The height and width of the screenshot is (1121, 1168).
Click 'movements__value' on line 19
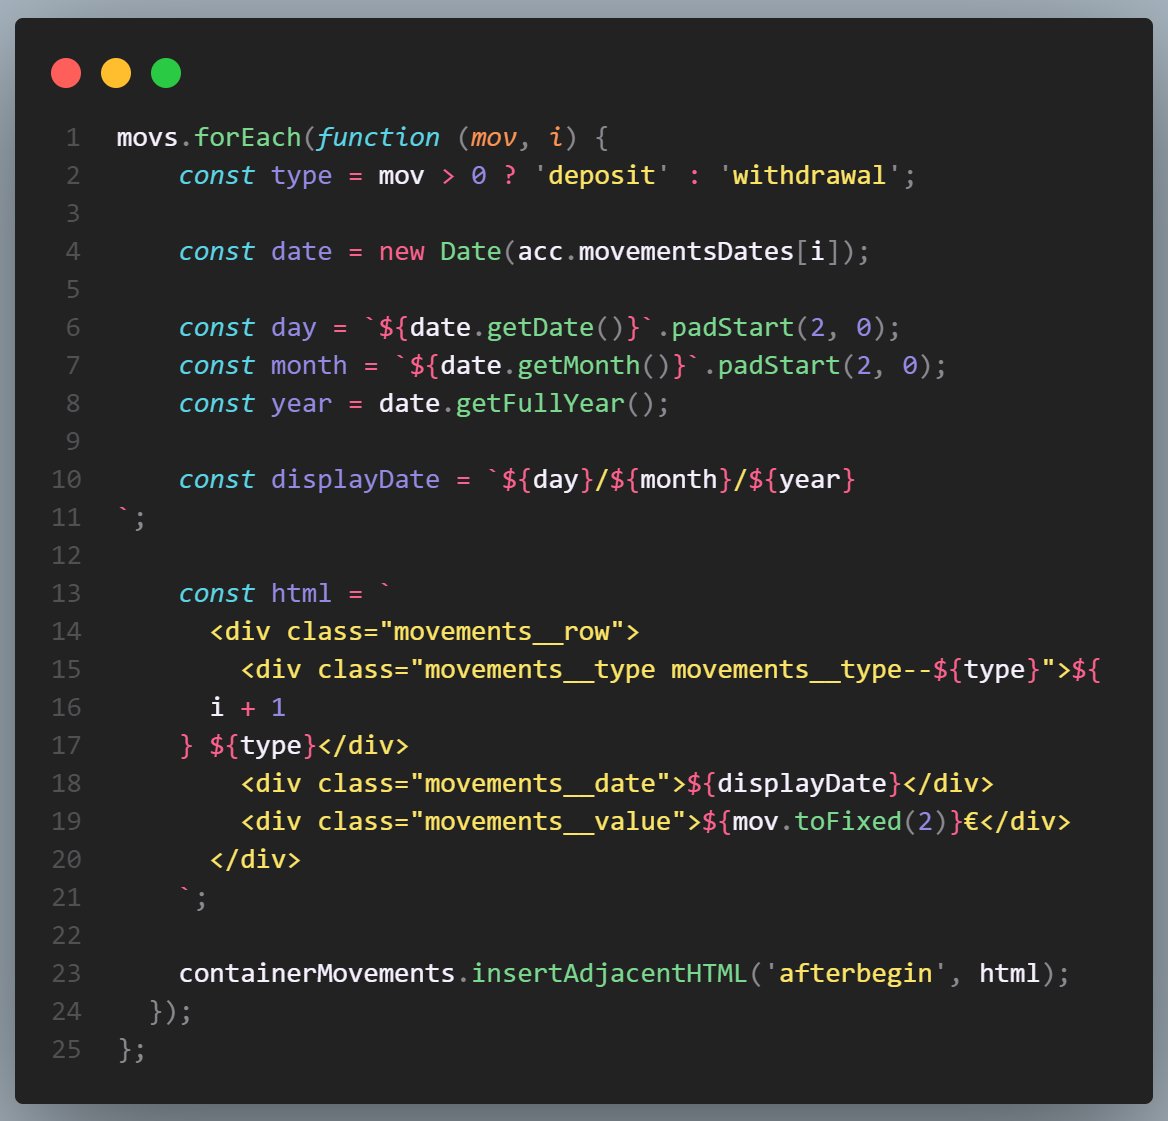(x=548, y=822)
